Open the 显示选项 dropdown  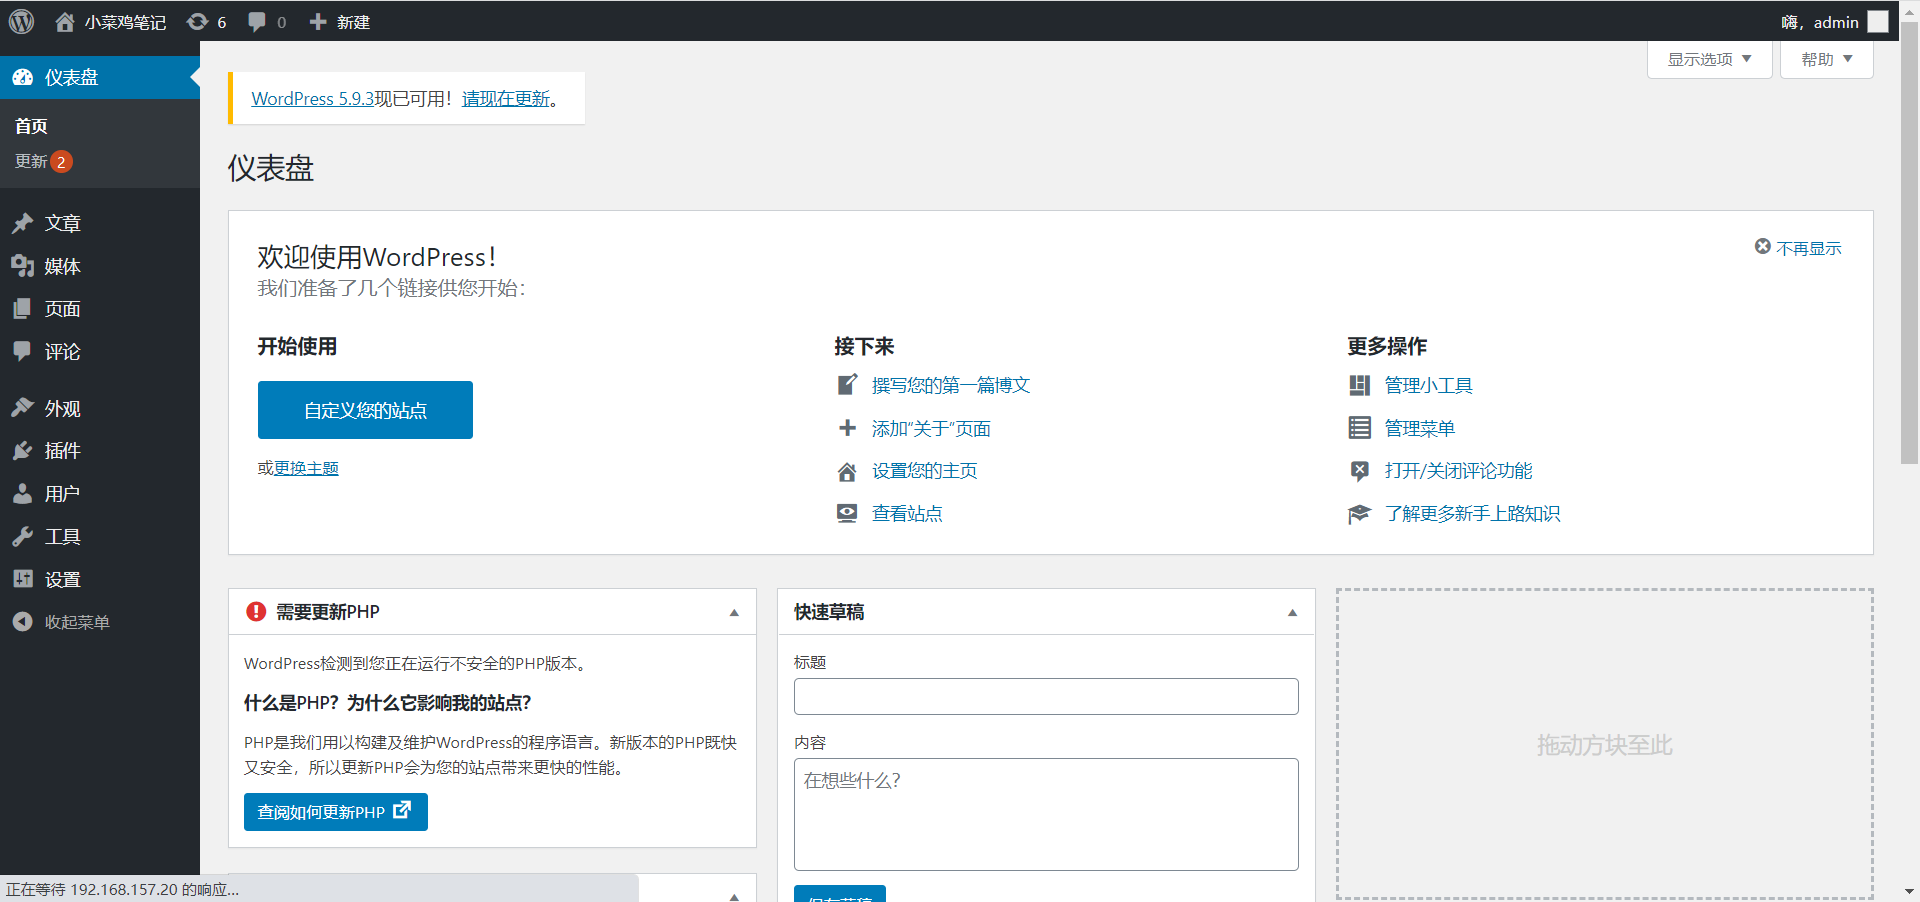(x=1710, y=59)
